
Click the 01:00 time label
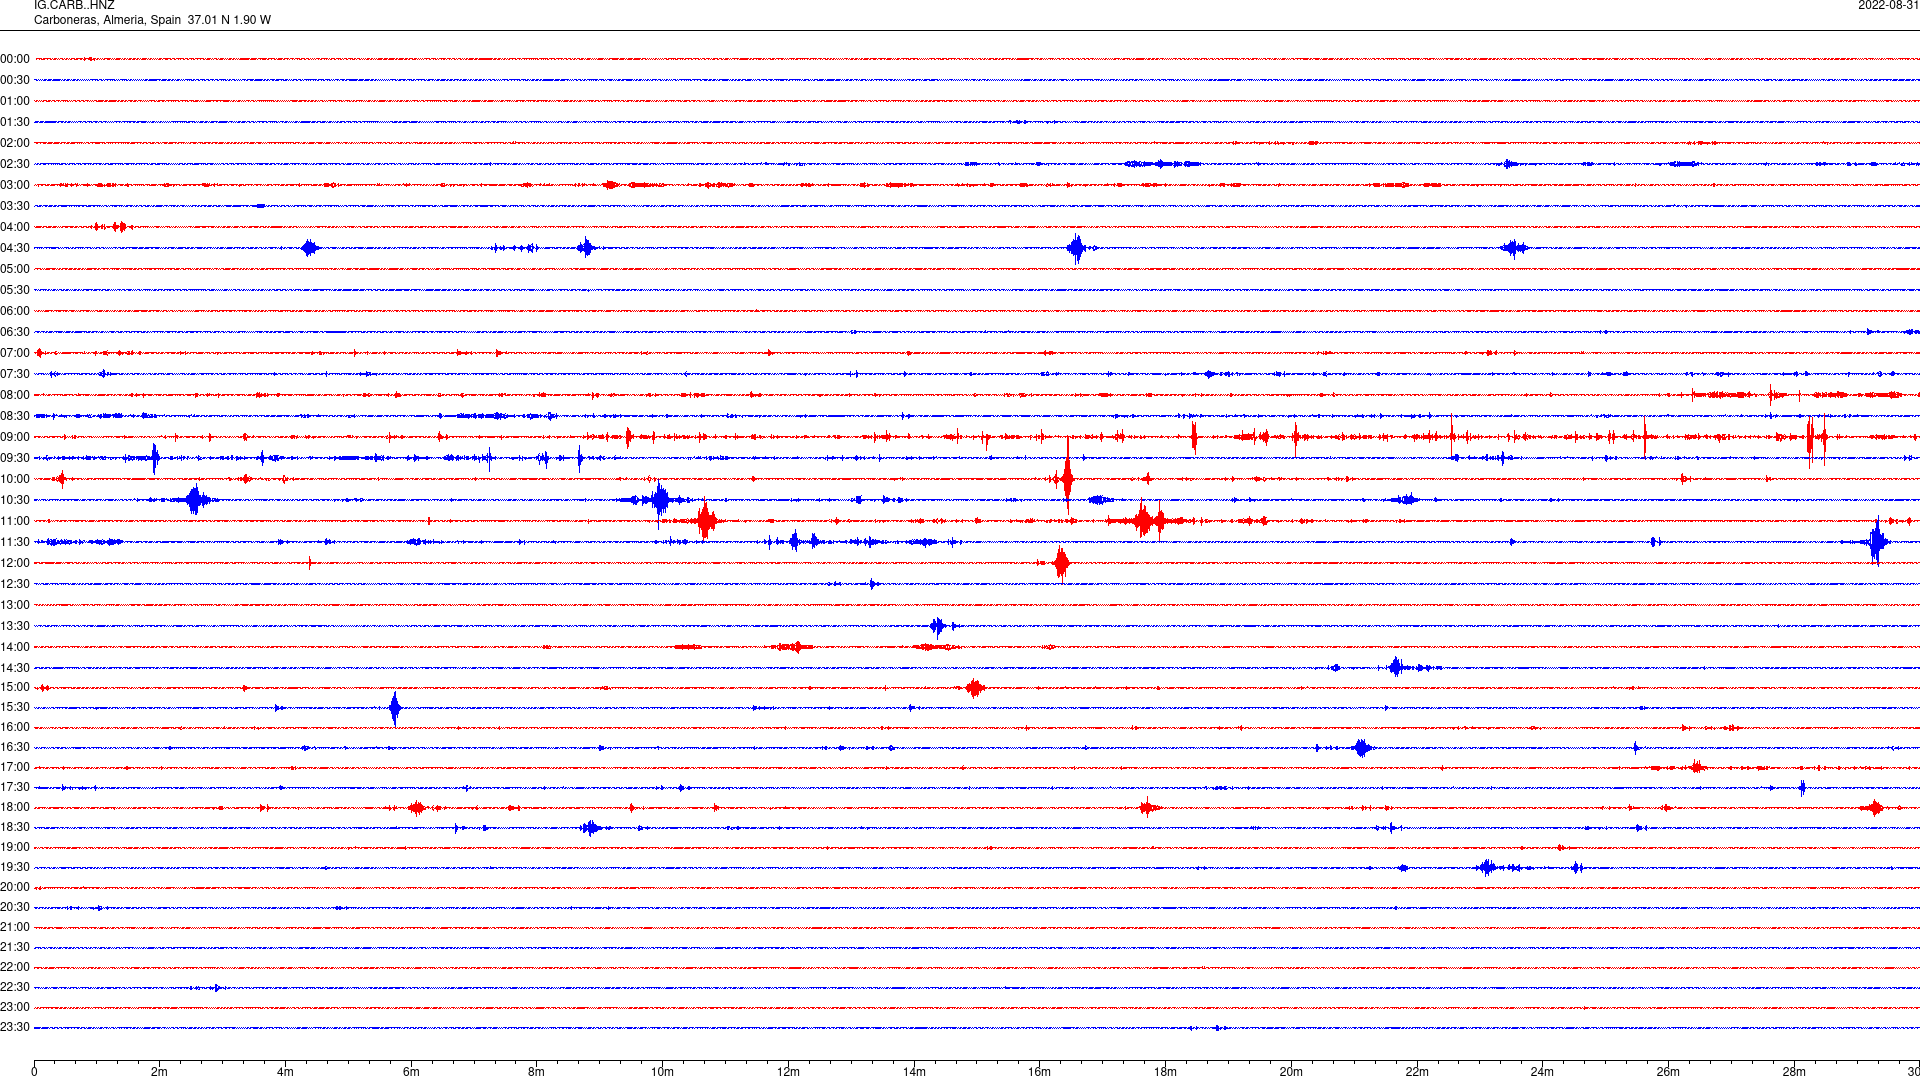tap(15, 101)
